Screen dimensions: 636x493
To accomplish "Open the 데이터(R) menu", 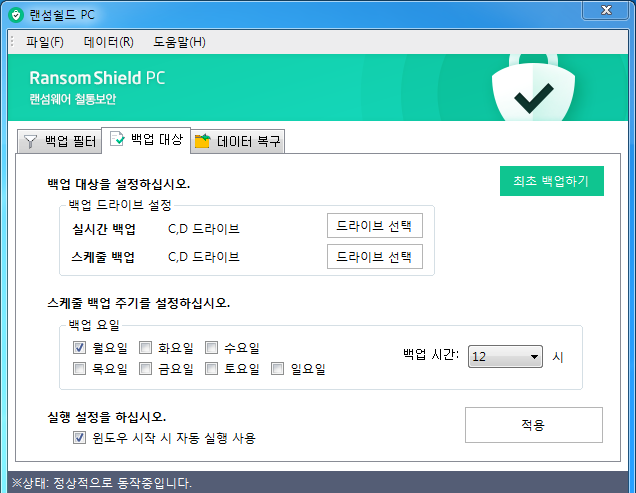I will pos(108,42).
